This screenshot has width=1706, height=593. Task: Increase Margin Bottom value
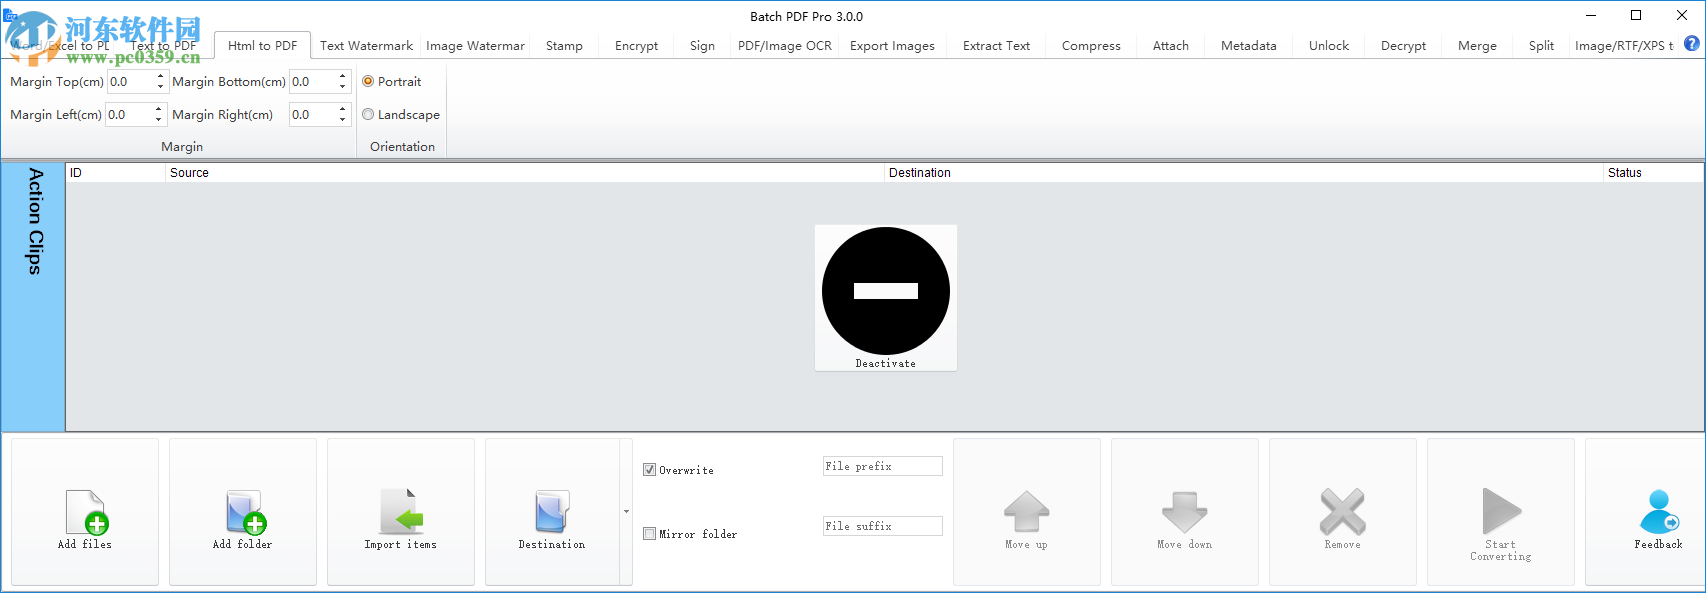343,76
